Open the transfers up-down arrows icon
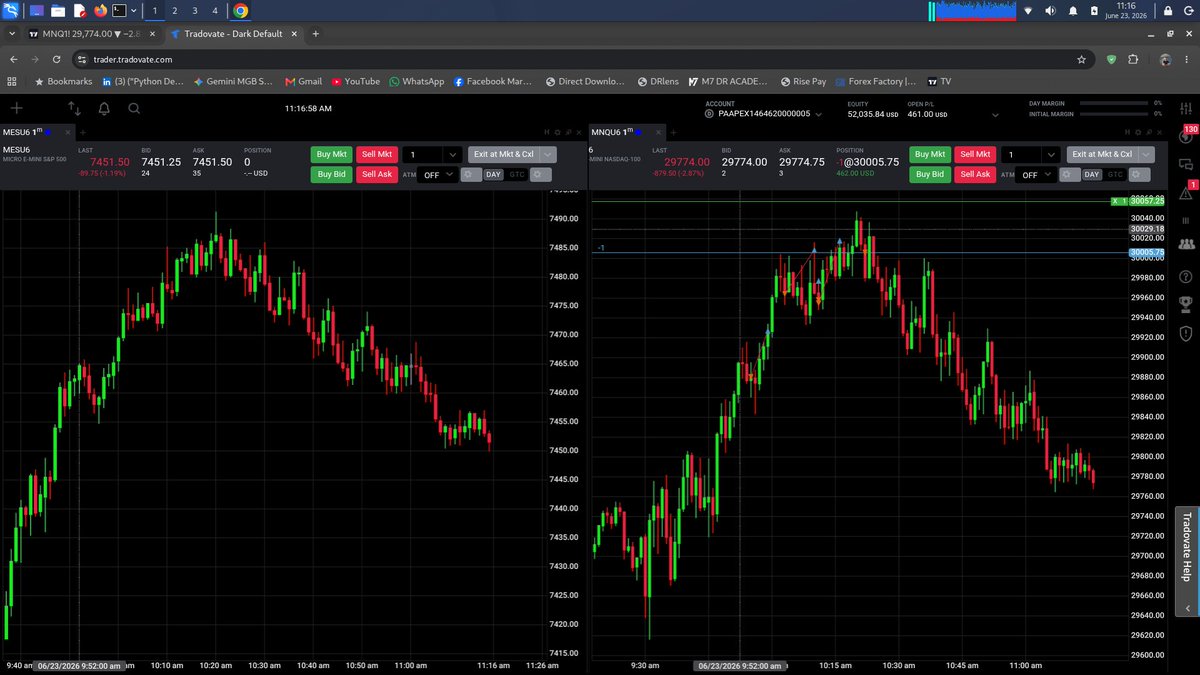The height and width of the screenshot is (675, 1200). pyautogui.click(x=74, y=108)
